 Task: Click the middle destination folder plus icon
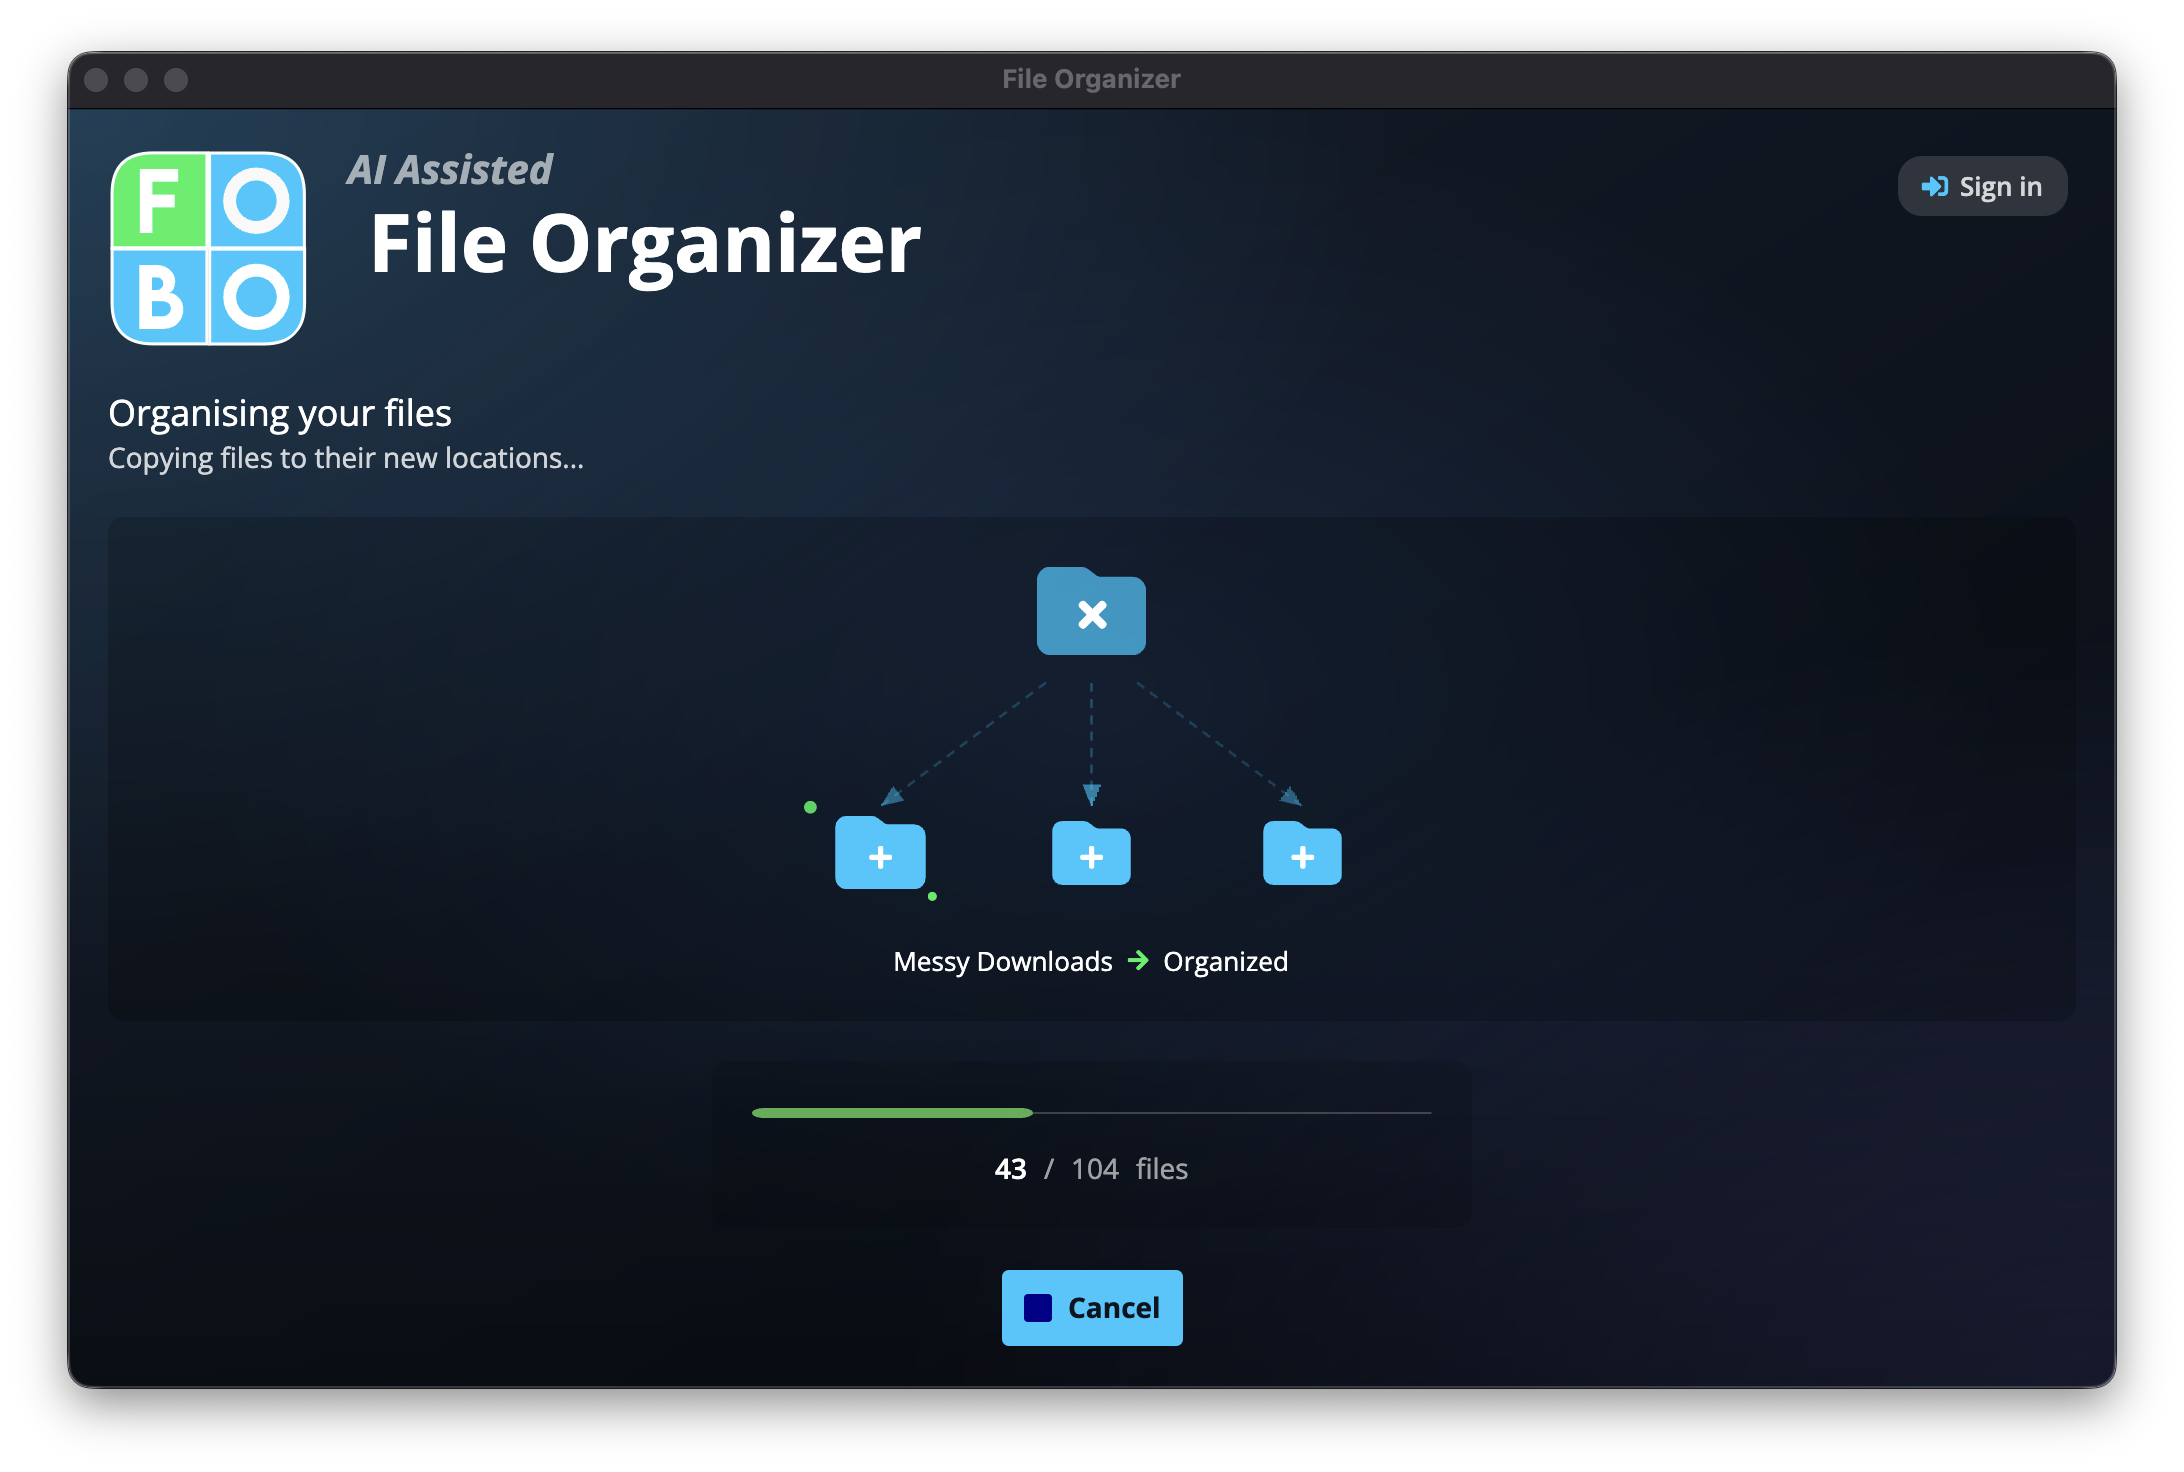coord(1091,855)
